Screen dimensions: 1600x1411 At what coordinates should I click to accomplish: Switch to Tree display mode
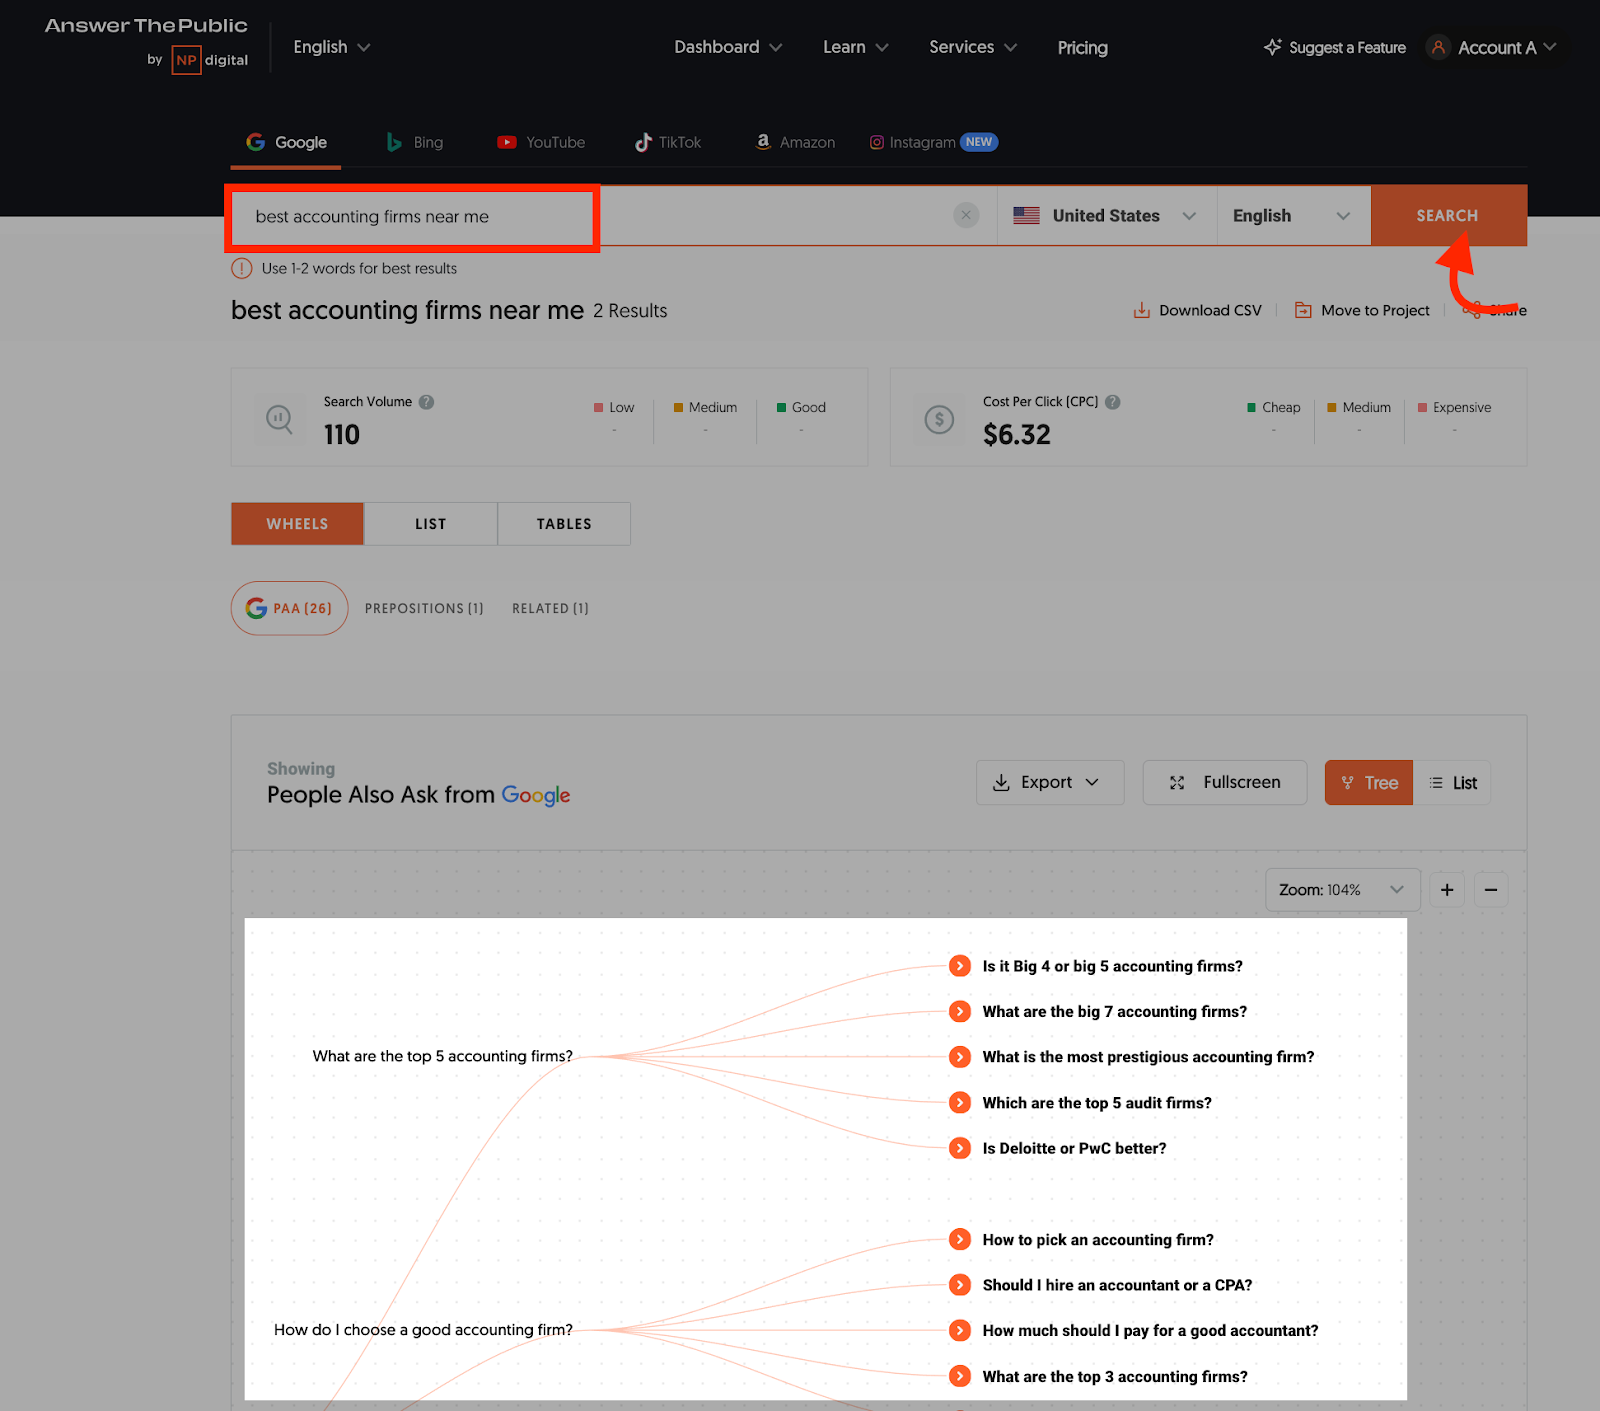pos(1369,782)
